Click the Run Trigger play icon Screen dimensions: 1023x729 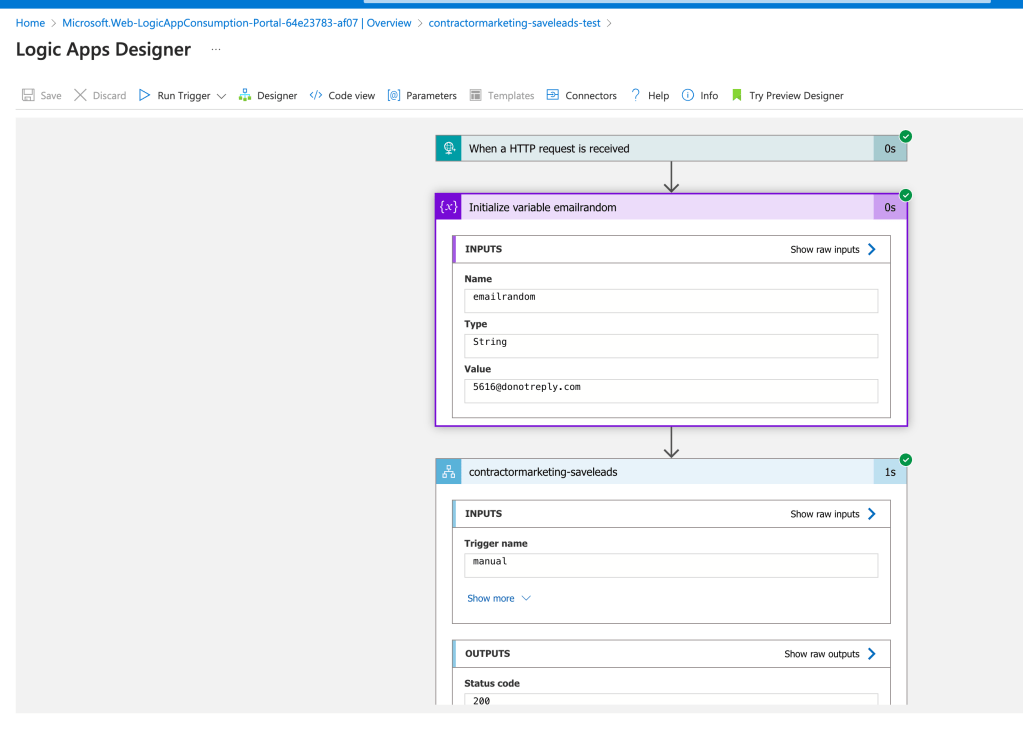pos(144,95)
